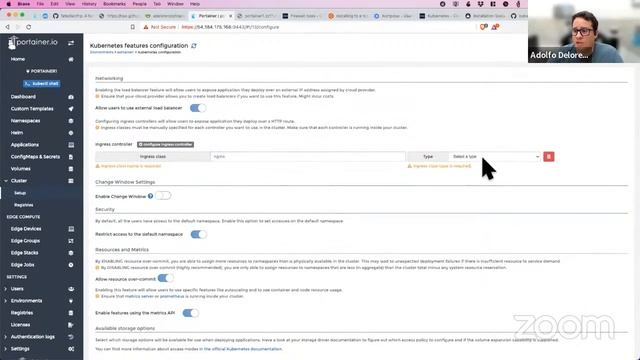This screenshot has height=360, width=640.
Task: Toggle Restrict access to the default namespace
Action: (199, 234)
